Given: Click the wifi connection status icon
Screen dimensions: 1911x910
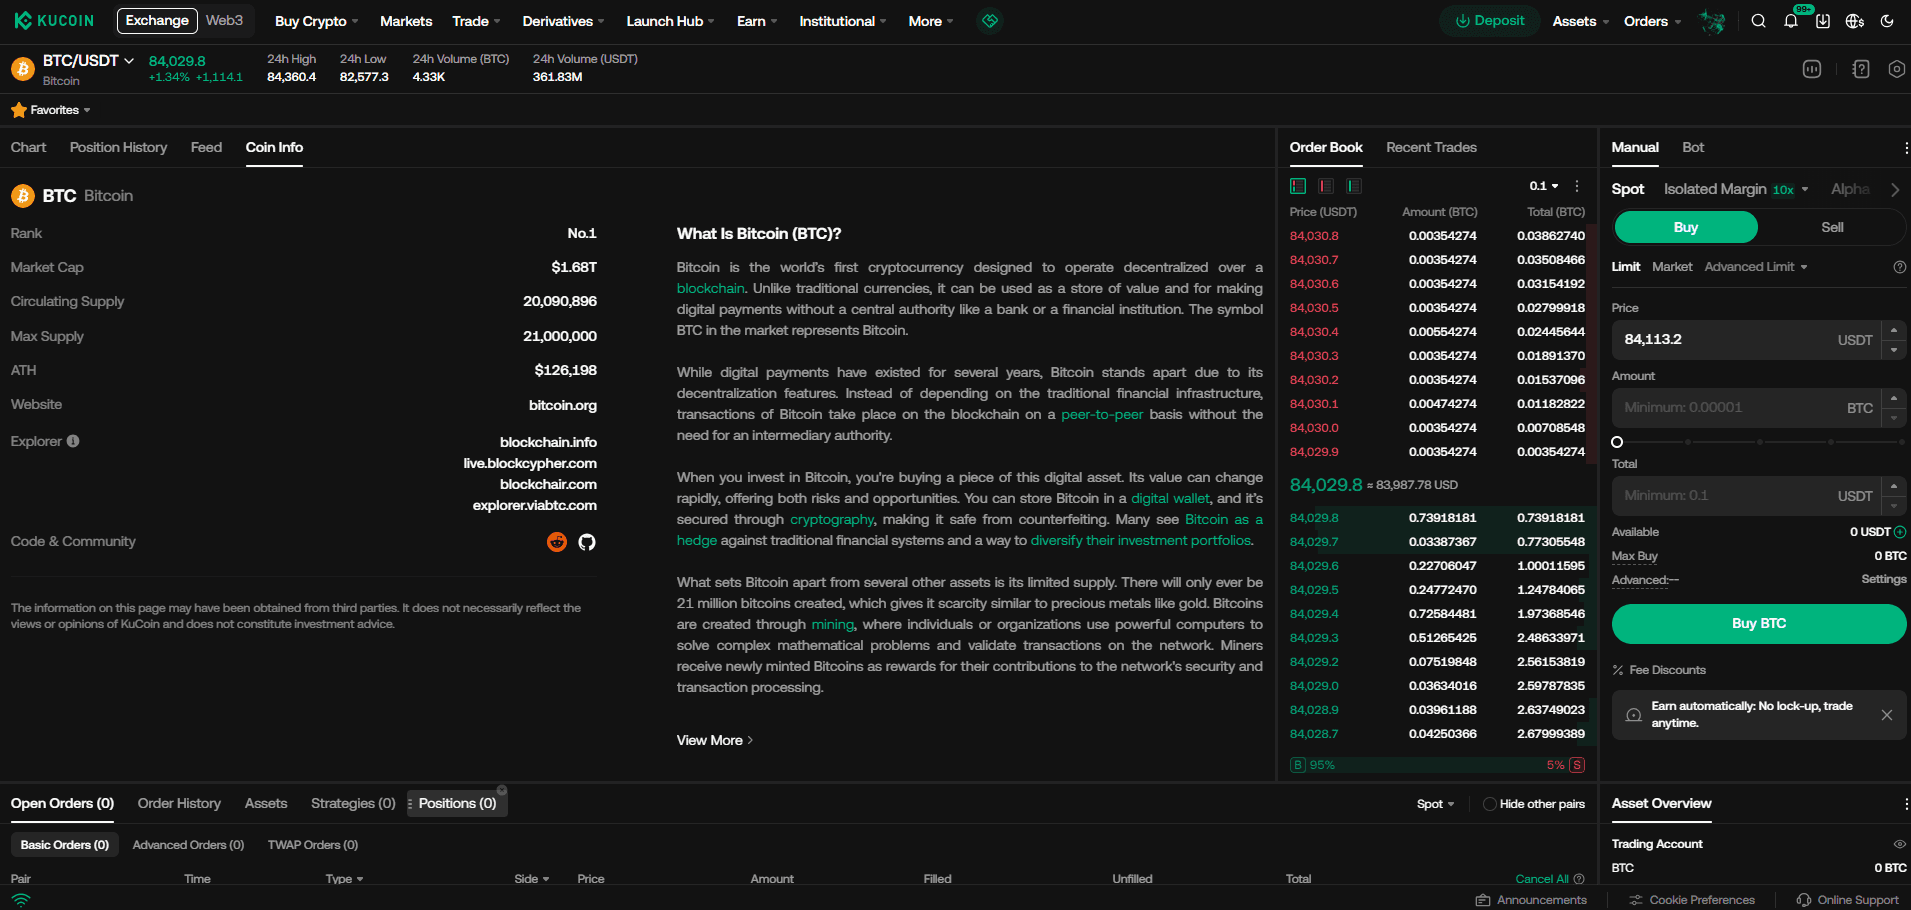Looking at the screenshot, I should click(21, 900).
